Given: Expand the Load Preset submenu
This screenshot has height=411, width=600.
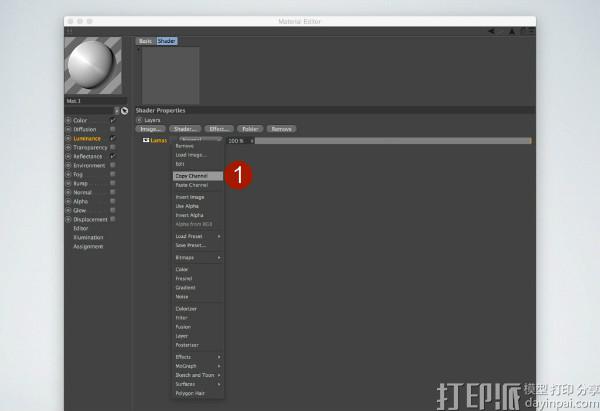Looking at the screenshot, I should (198, 236).
